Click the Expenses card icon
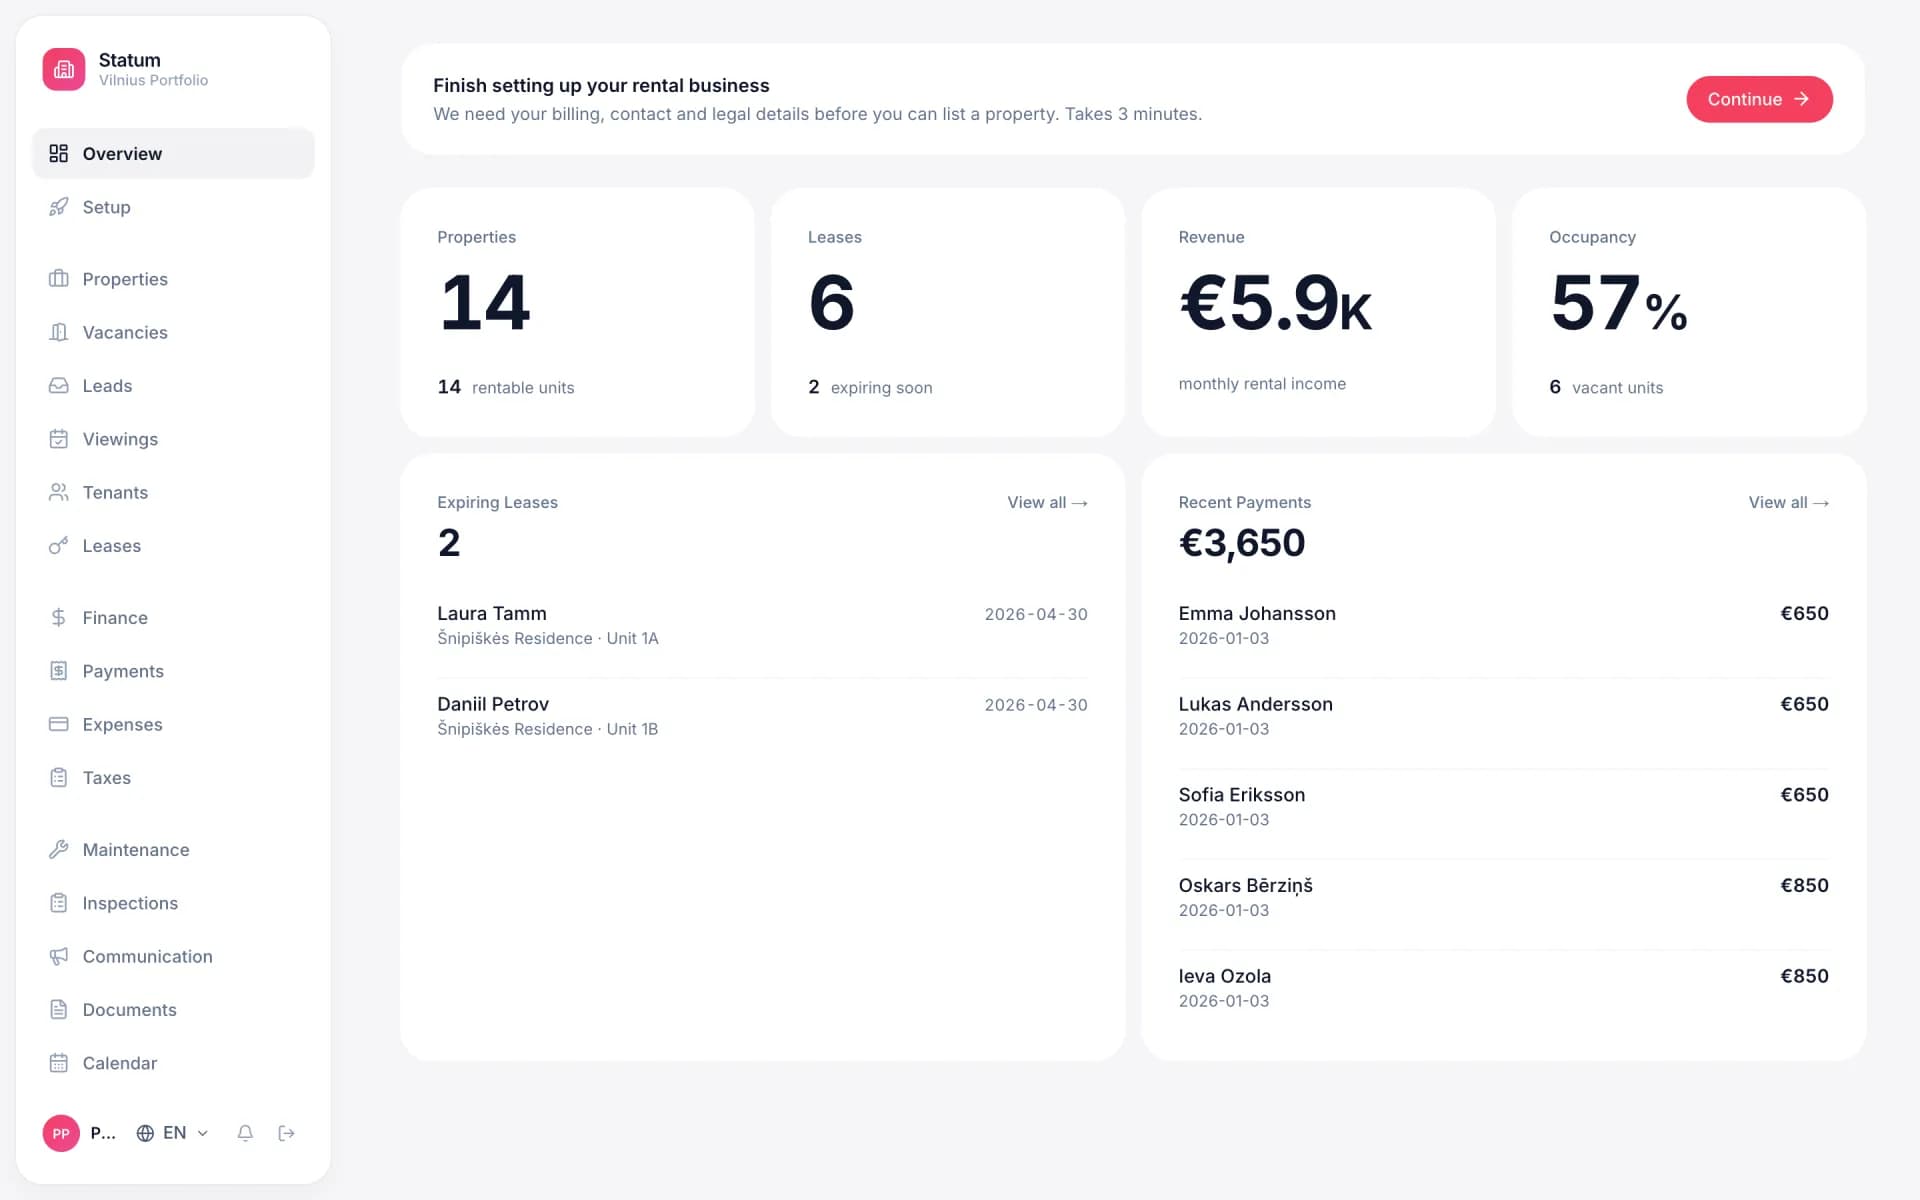Image resolution: width=1920 pixels, height=1200 pixels. (59, 724)
